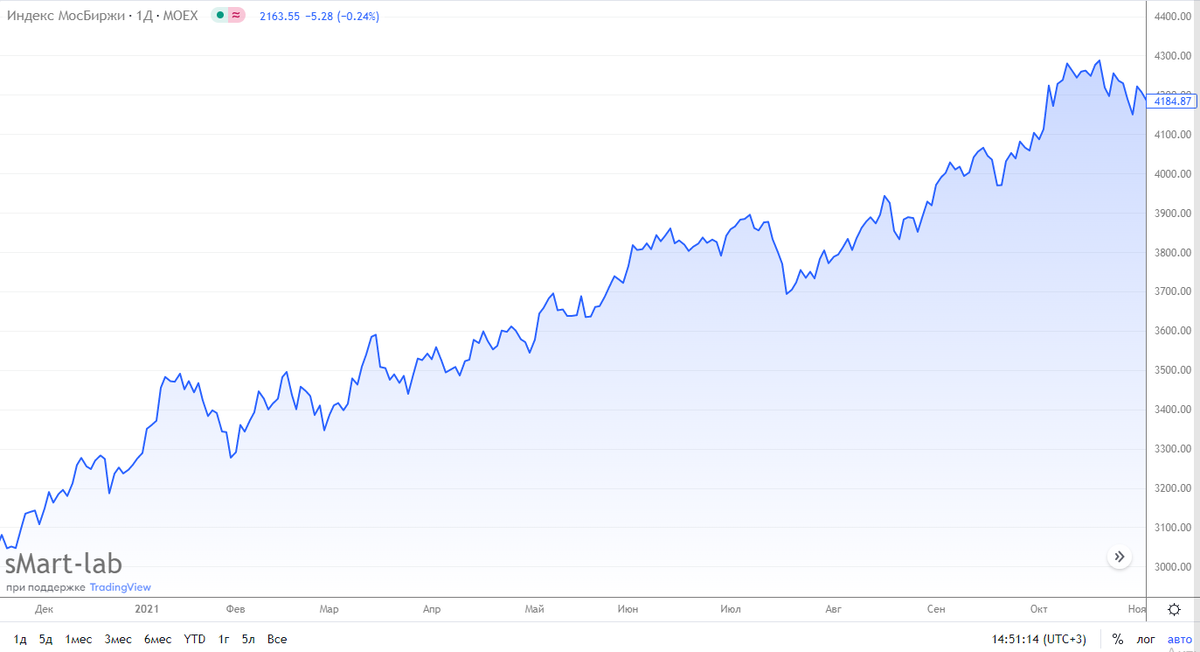The image size is (1200, 652).
Task: Select the 5д time range
Action: [46, 639]
